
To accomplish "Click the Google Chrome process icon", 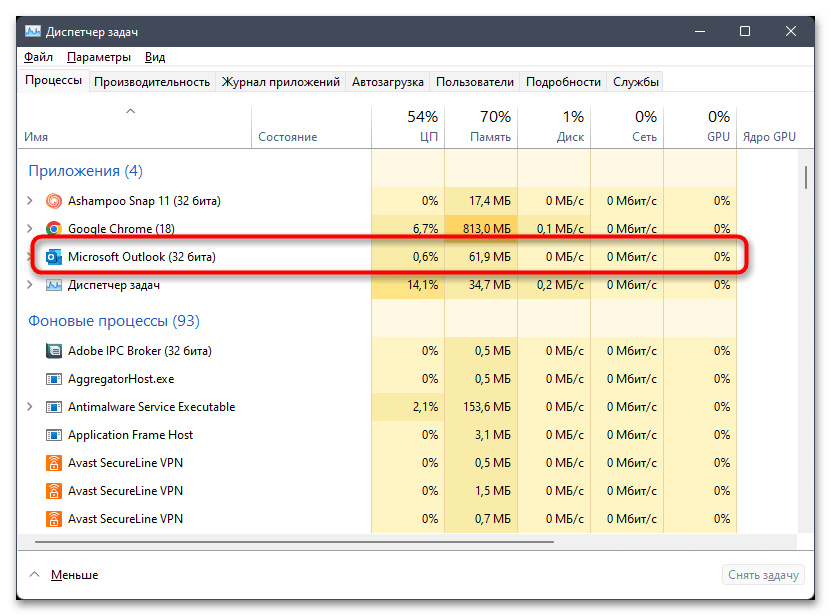I will click(54, 228).
